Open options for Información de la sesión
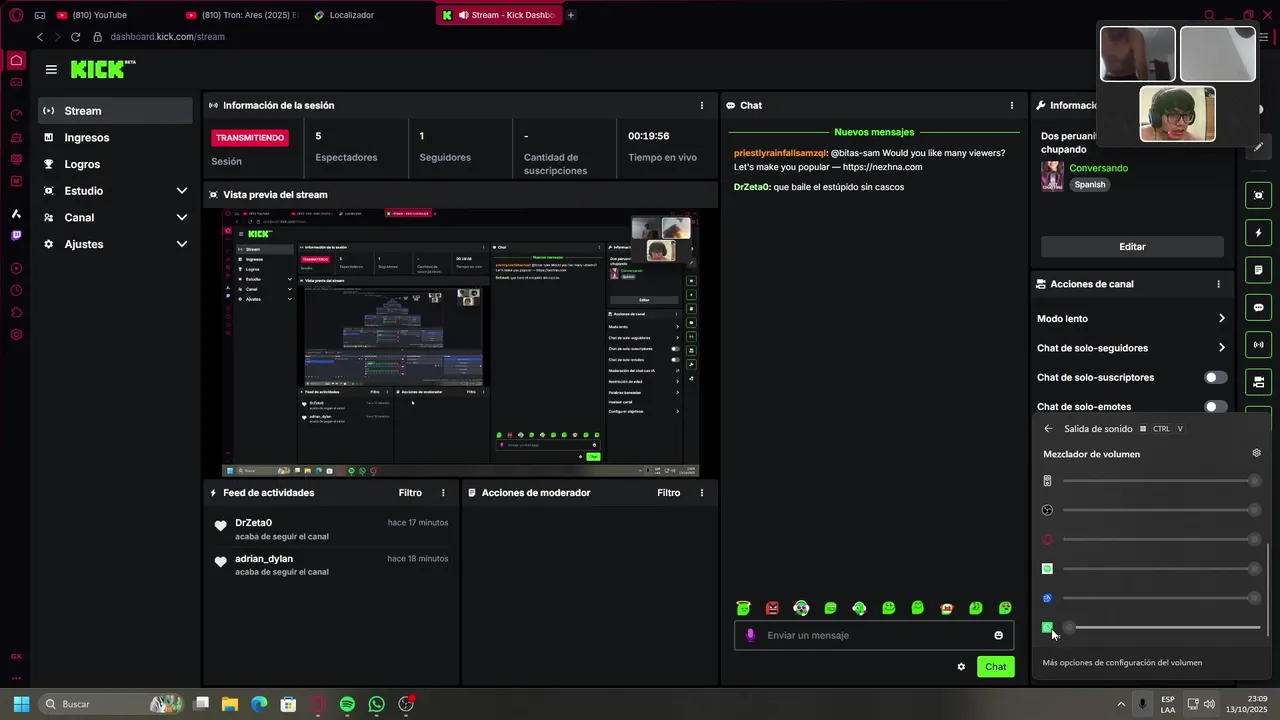This screenshot has height=720, width=1280. click(x=702, y=105)
